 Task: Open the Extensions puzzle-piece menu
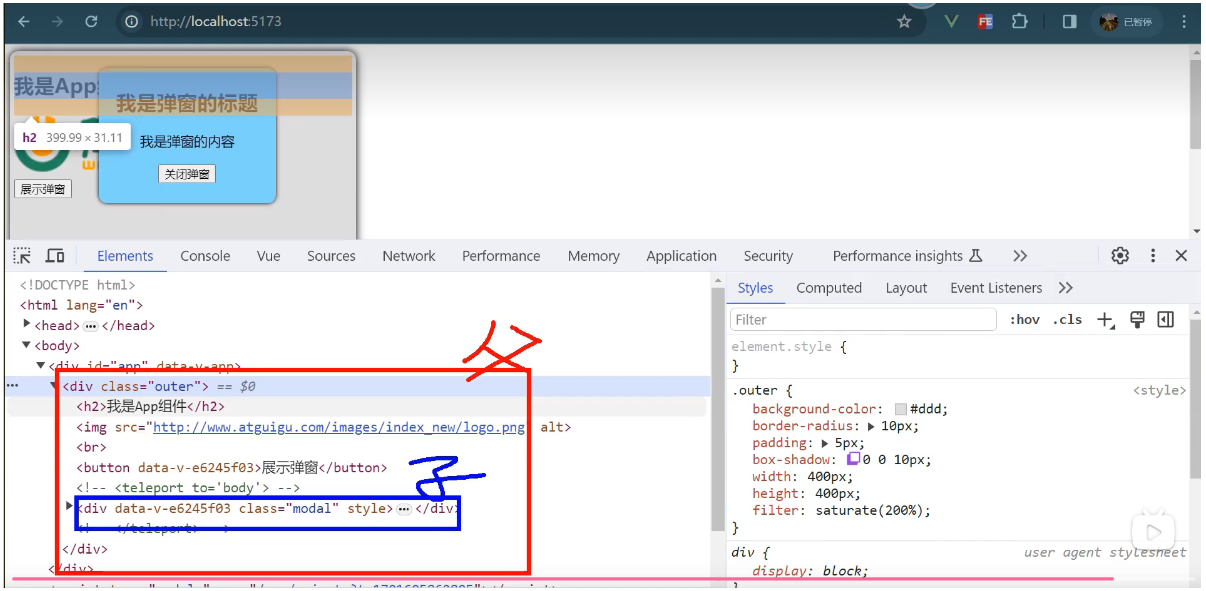point(1019,21)
